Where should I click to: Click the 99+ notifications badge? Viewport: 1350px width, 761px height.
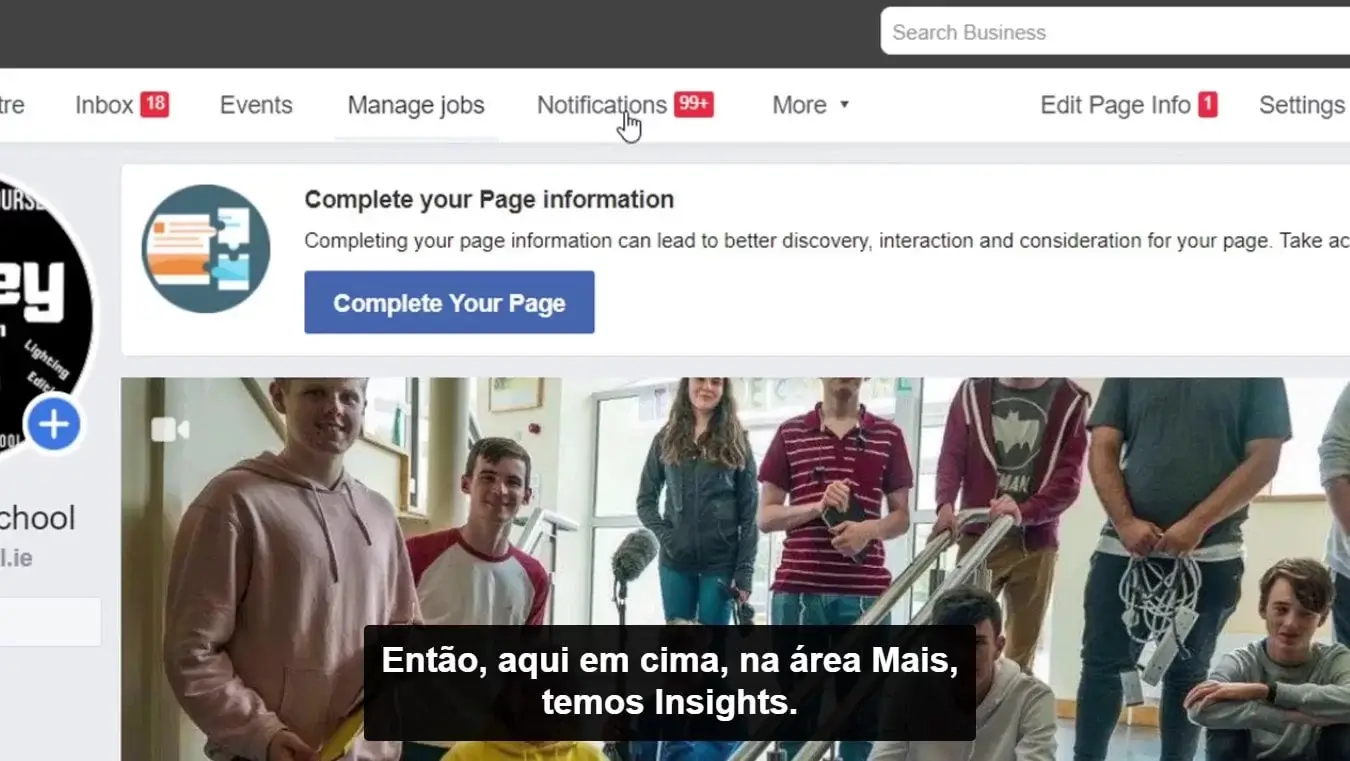(694, 104)
